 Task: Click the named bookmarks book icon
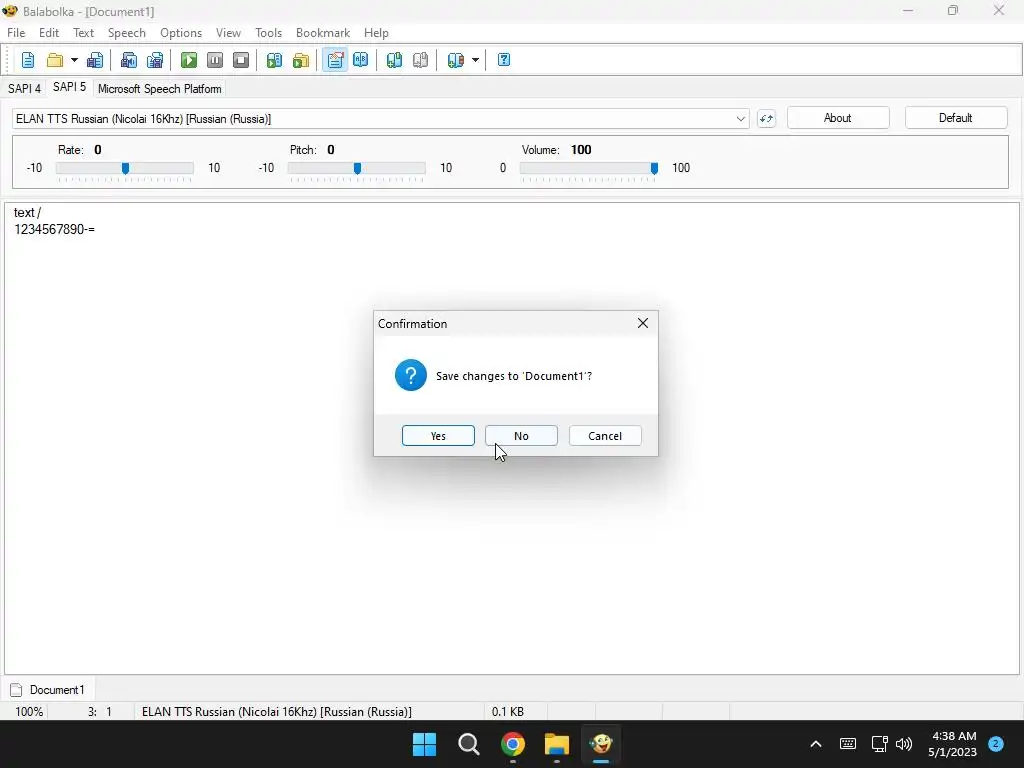click(456, 60)
